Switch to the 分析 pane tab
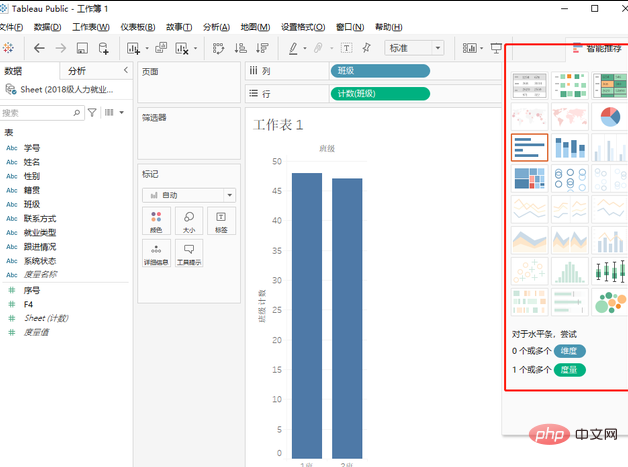Image resolution: width=628 pixels, height=467 pixels. pyautogui.click(x=77, y=71)
